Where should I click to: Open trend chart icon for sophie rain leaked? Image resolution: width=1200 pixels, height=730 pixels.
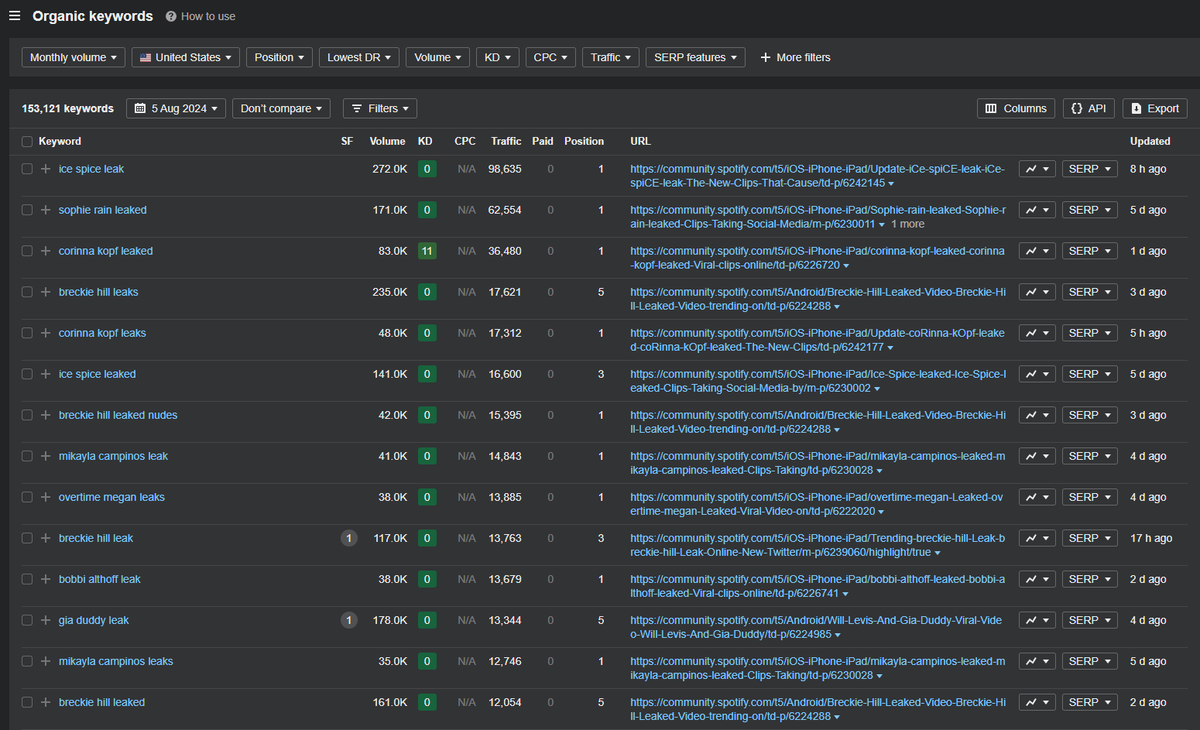pos(1037,210)
